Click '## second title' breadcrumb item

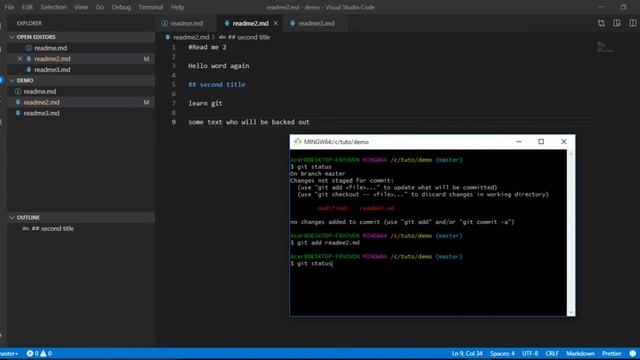pyautogui.click(x=249, y=37)
